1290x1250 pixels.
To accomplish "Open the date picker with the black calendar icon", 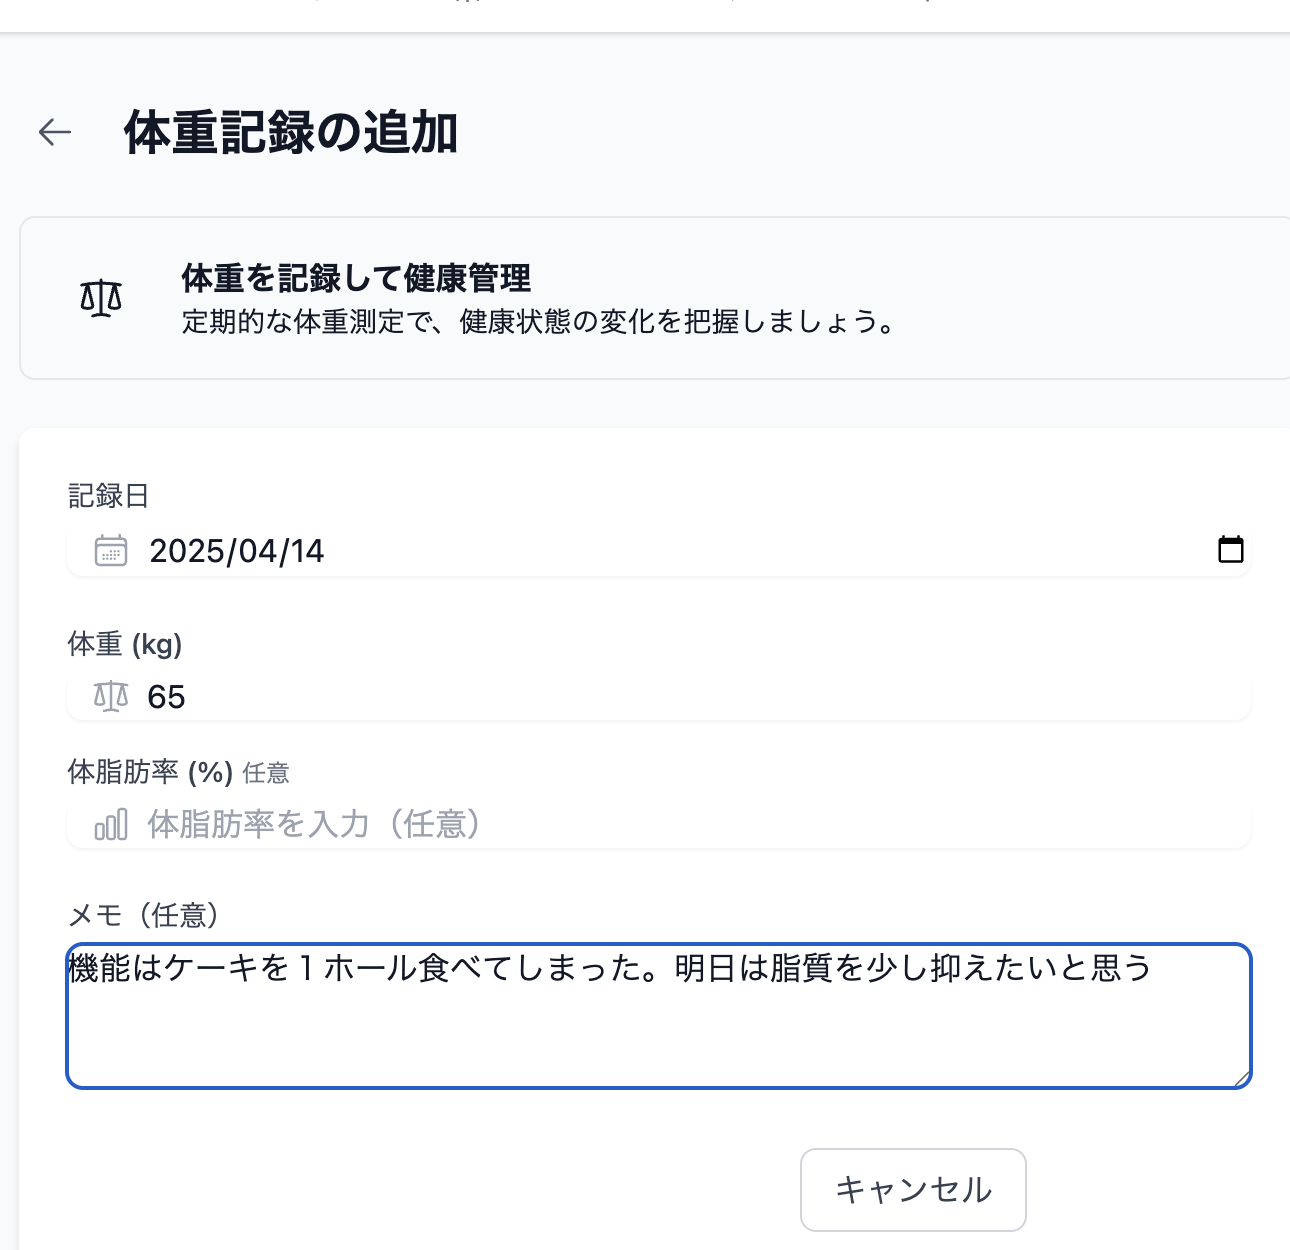I will point(1231,549).
